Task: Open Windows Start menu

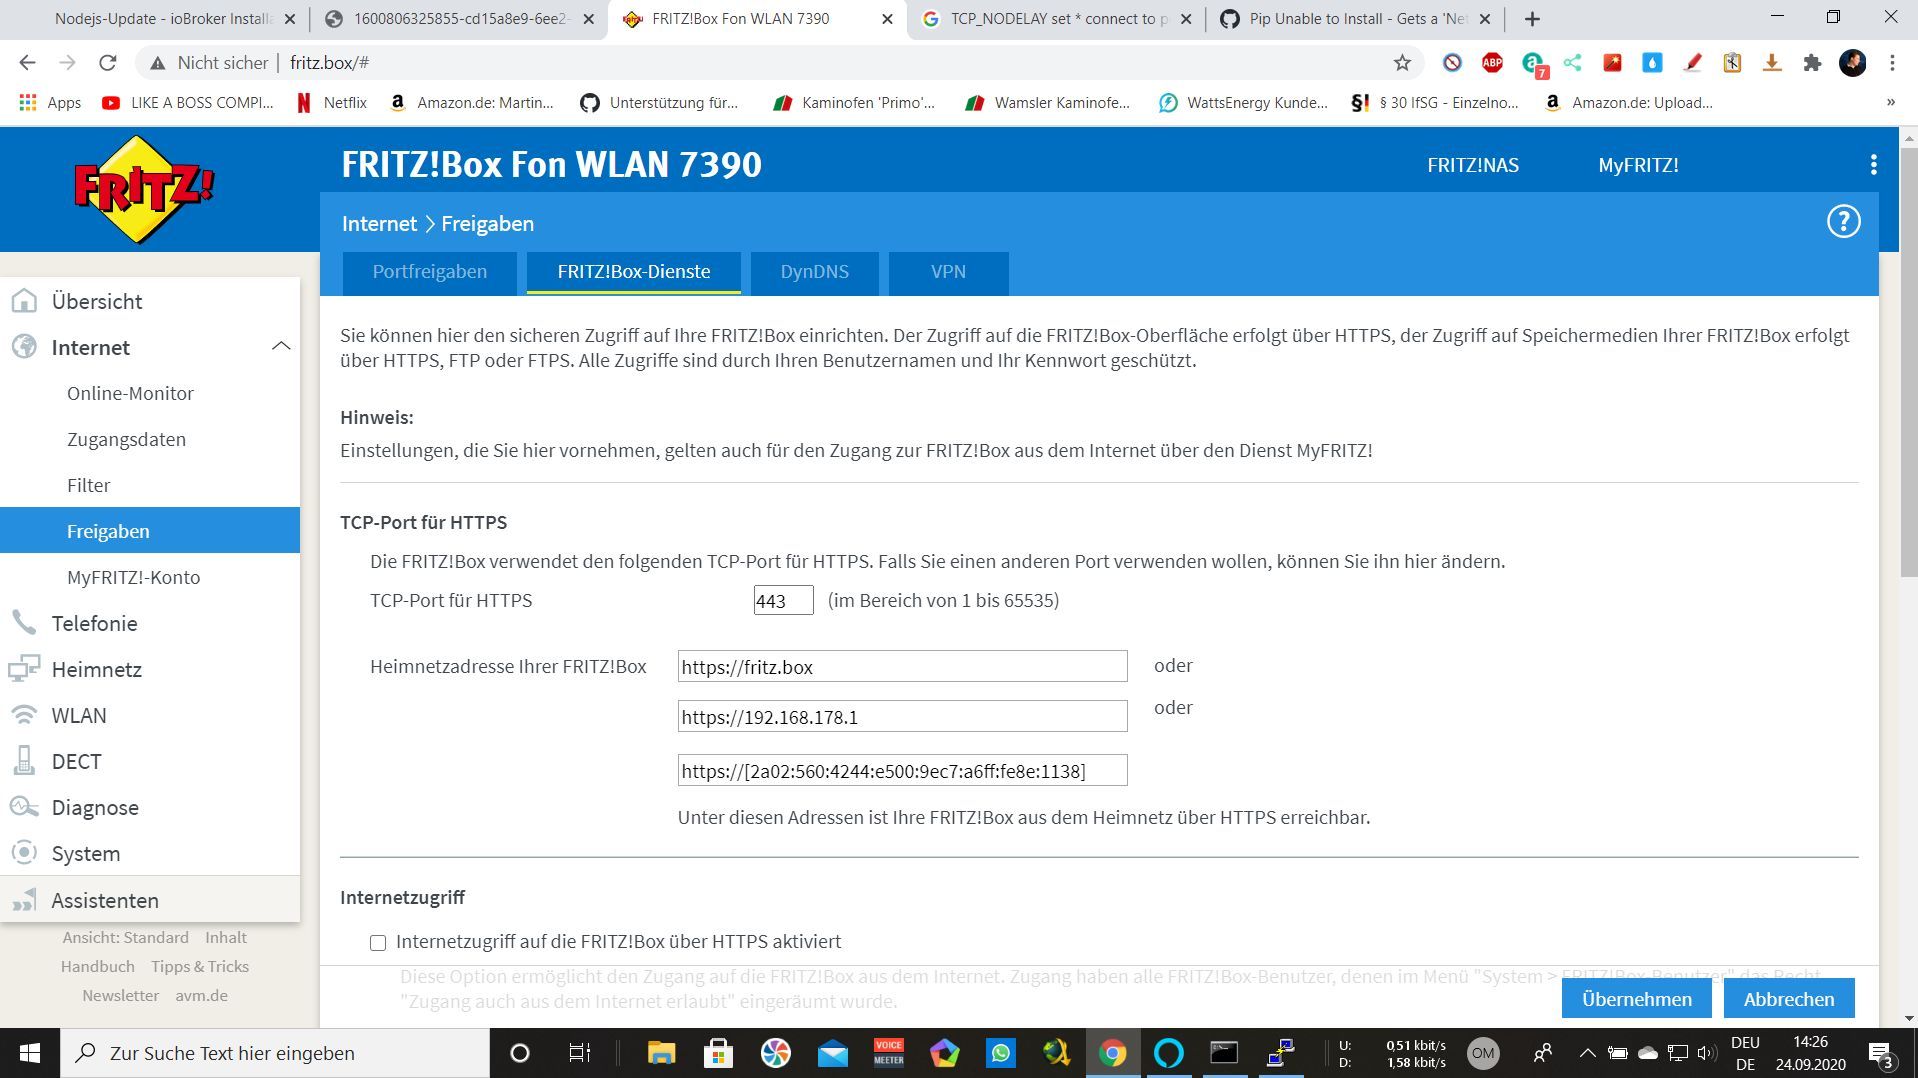Action: click(x=30, y=1053)
